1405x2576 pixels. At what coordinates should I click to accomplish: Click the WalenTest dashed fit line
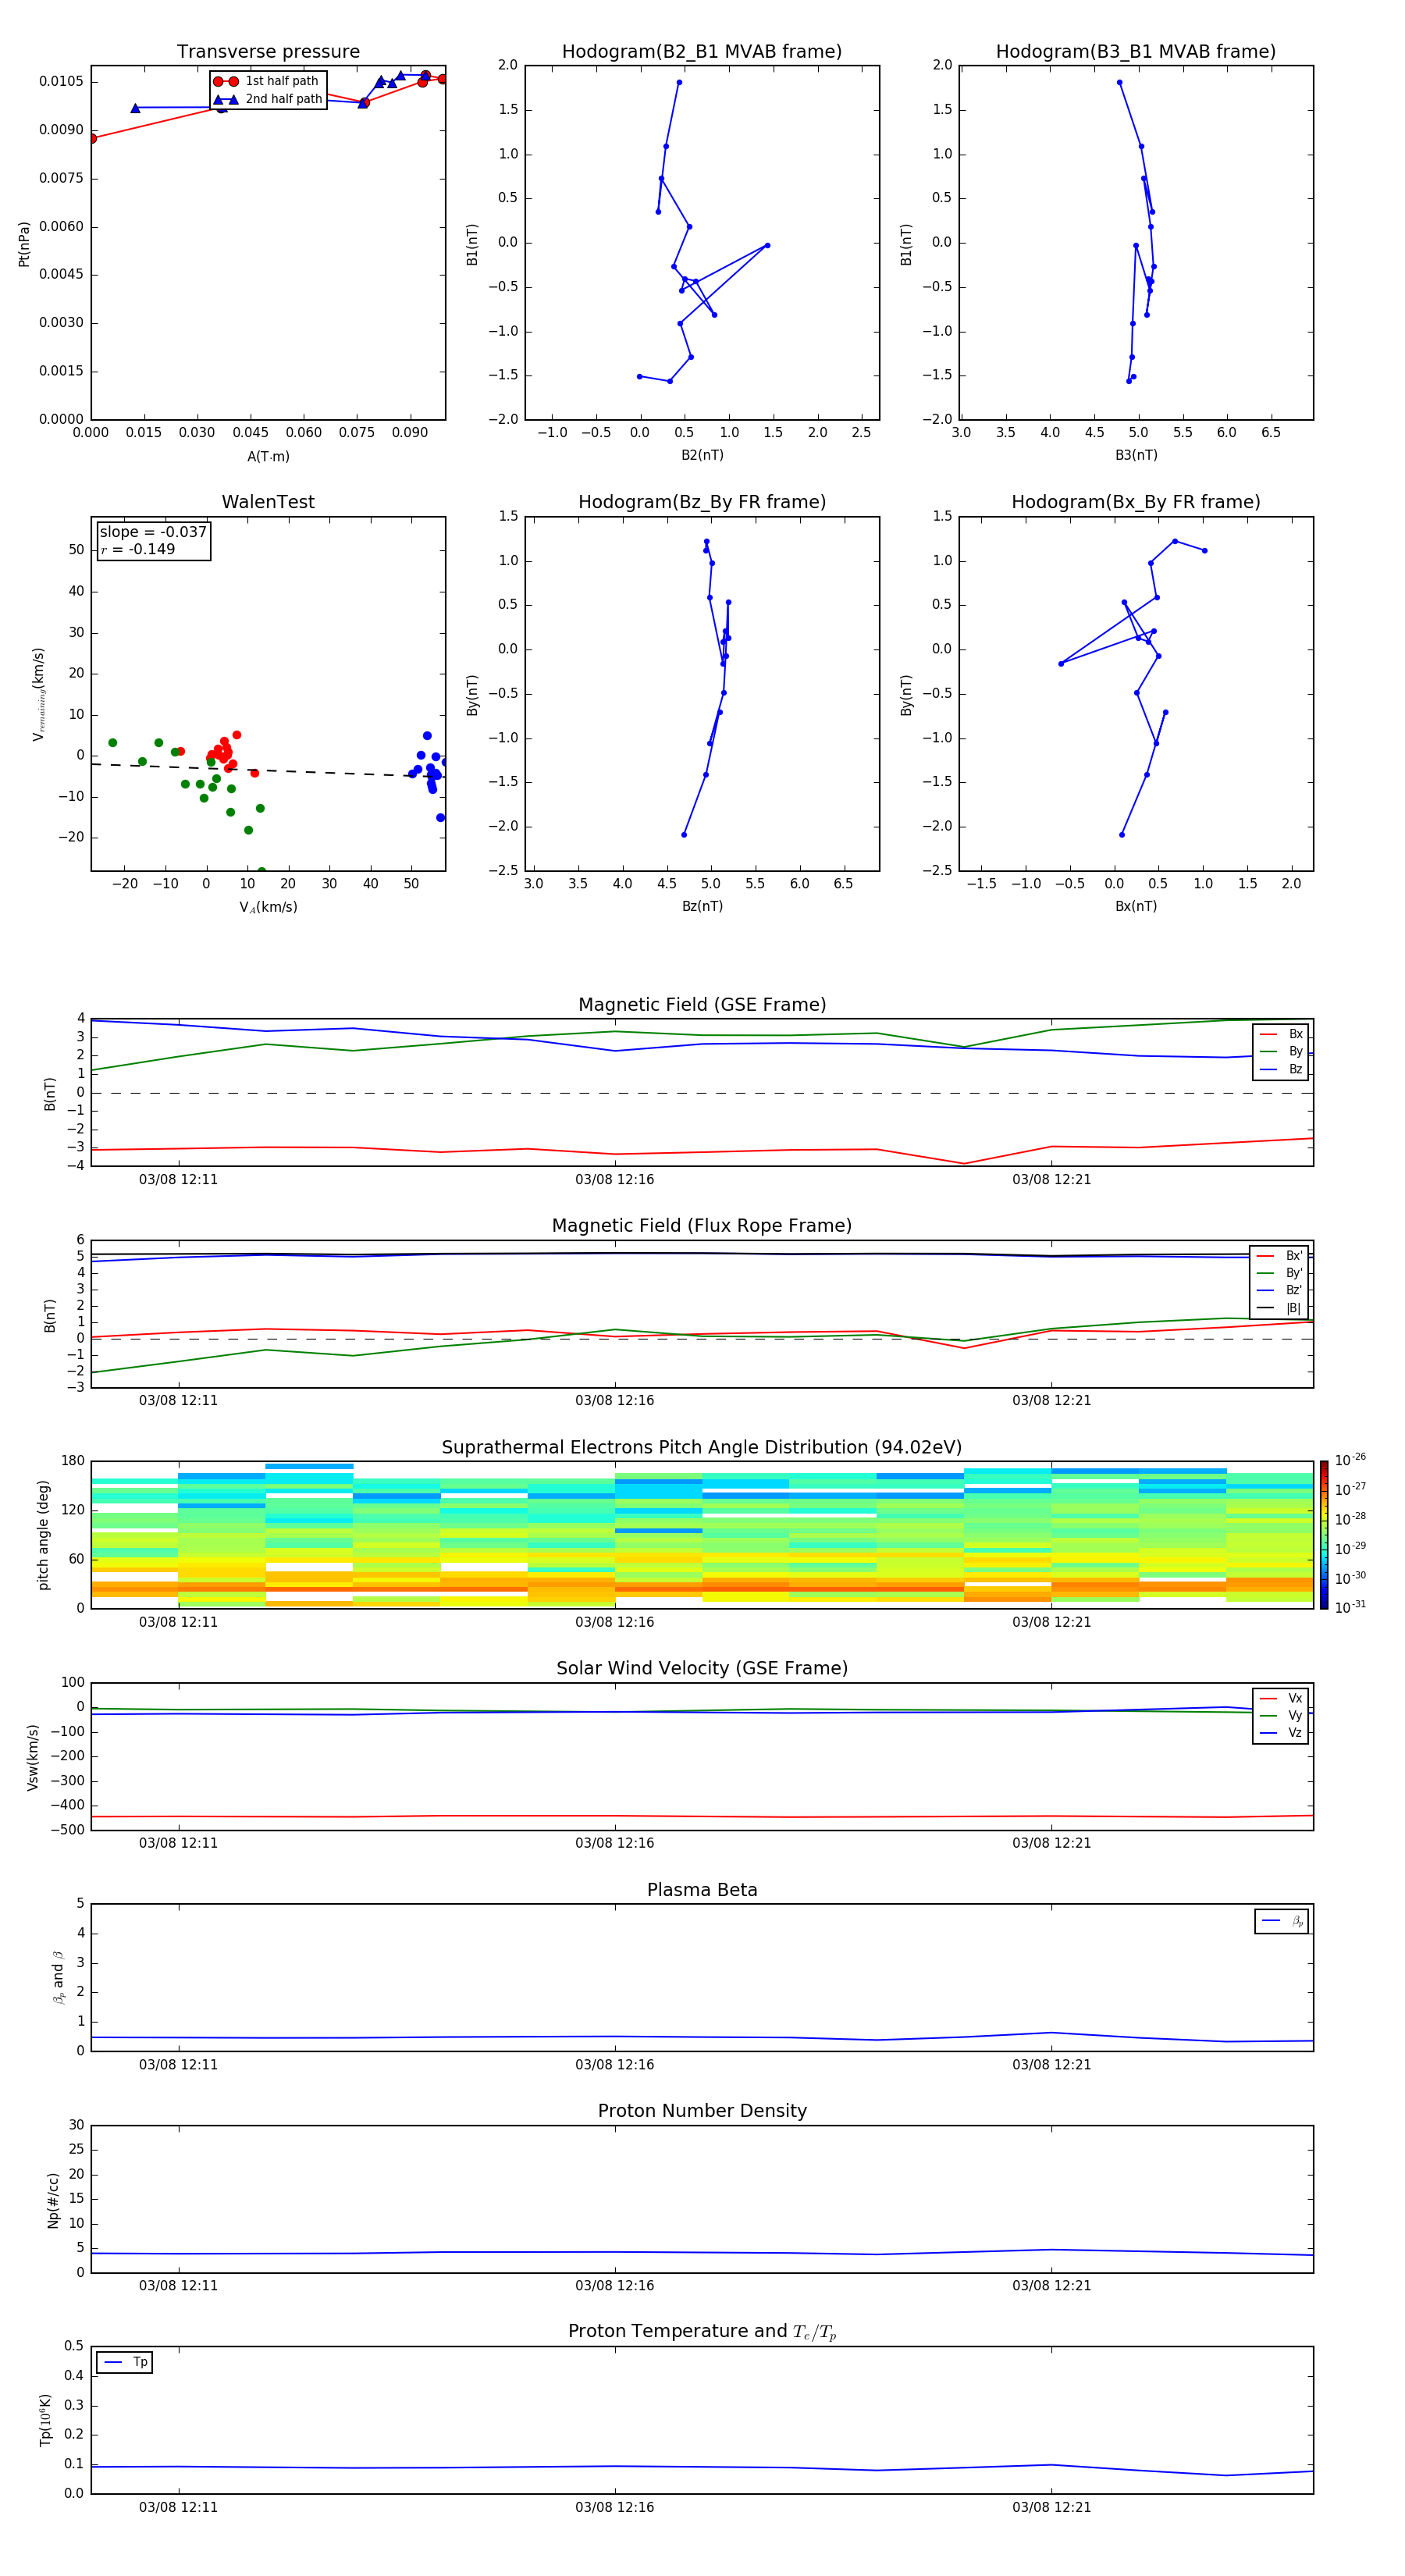pos(268,770)
